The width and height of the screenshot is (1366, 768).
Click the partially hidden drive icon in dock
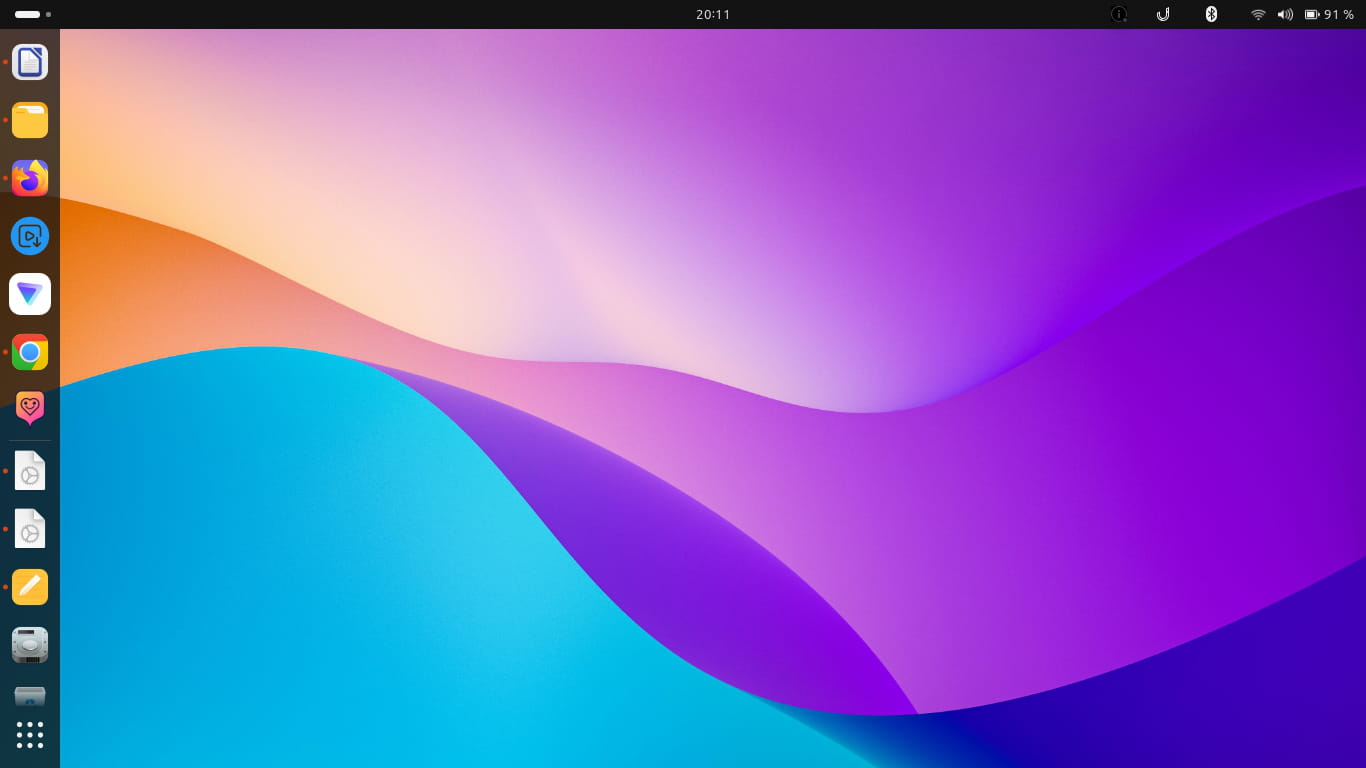pos(30,696)
